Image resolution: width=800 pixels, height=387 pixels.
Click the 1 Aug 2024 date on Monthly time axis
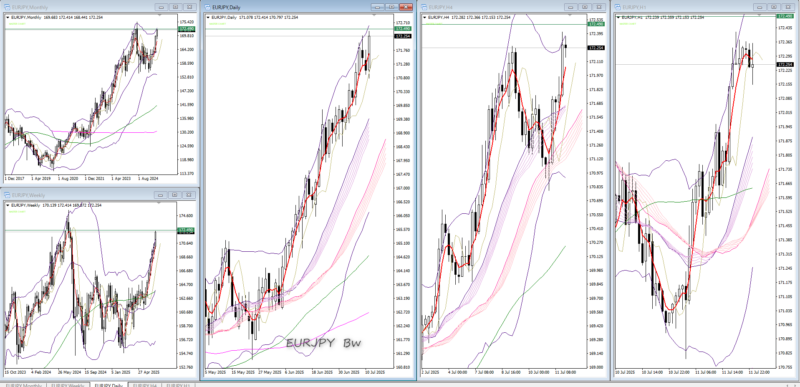click(x=149, y=179)
